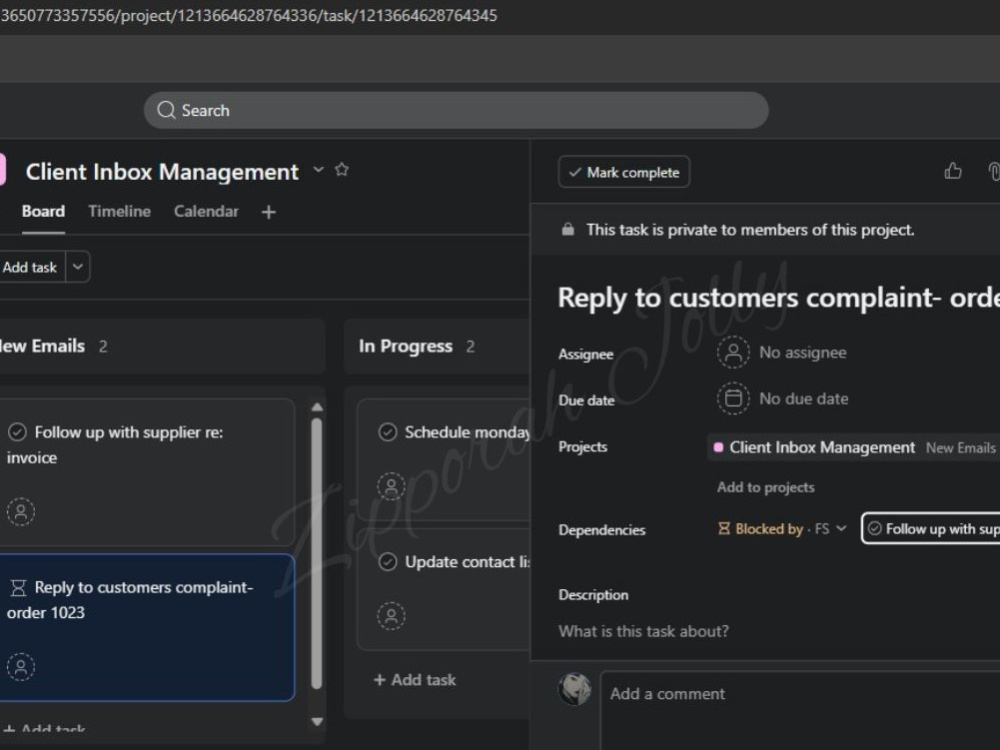Click assignee icon on Update contact list card

tap(391, 616)
